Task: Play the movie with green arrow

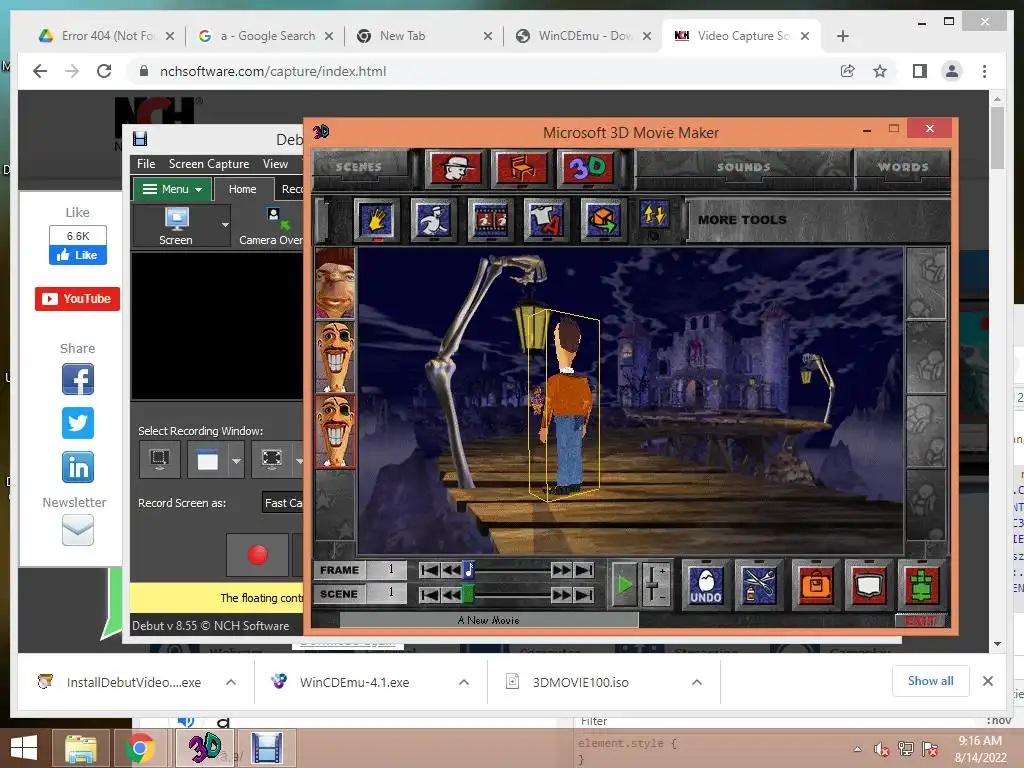Action: coord(624,584)
